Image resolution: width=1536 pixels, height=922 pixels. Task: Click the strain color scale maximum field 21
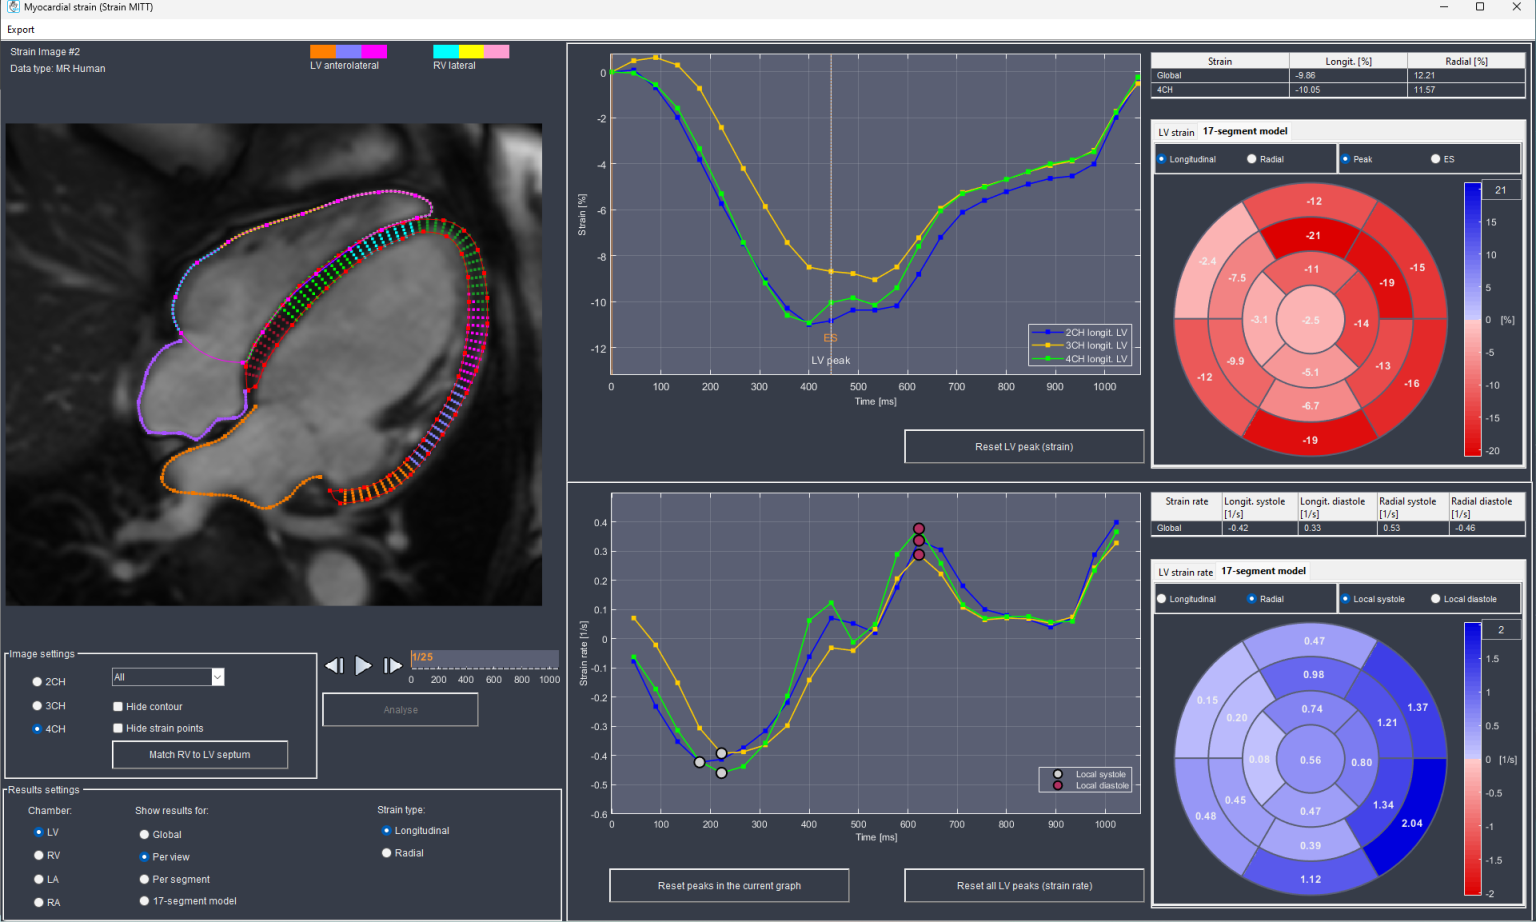(1501, 190)
